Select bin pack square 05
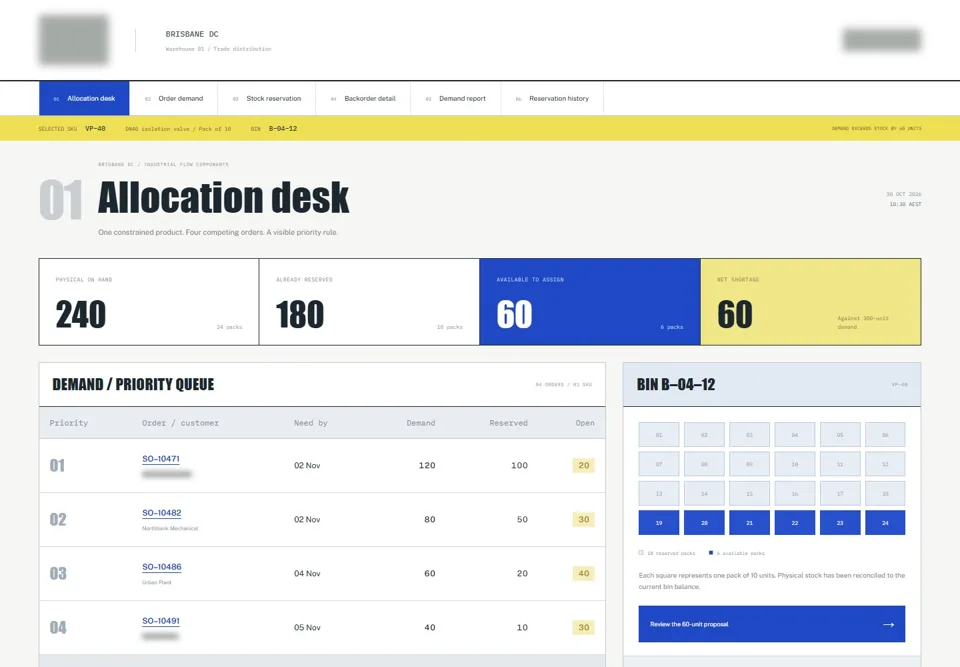Viewport: 960px width, 667px height. click(x=840, y=434)
